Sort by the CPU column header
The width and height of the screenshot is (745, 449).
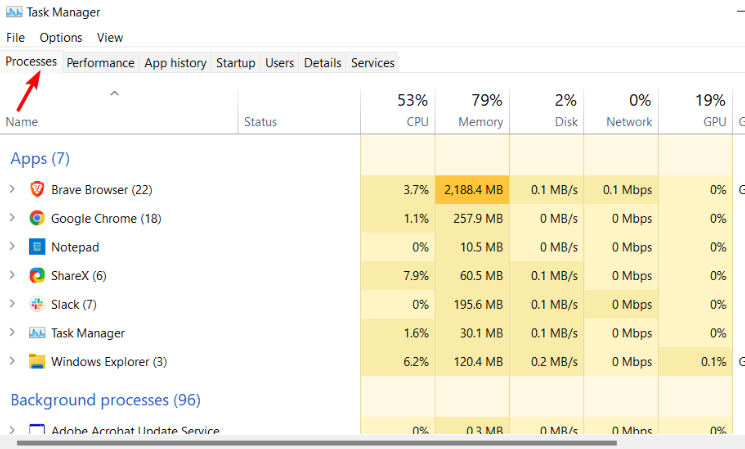click(x=398, y=112)
